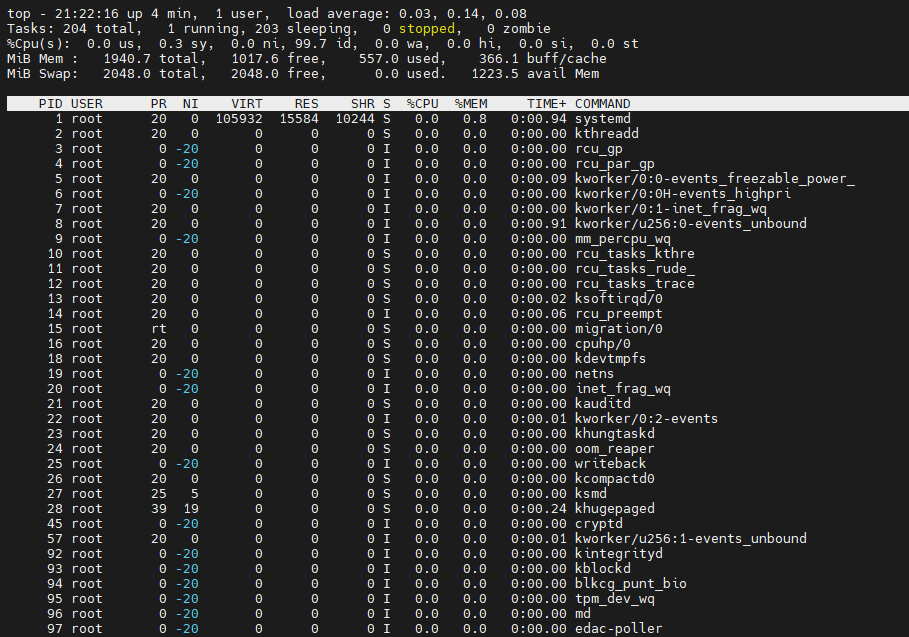Click rcu_tasks_trace process name

click(634, 284)
